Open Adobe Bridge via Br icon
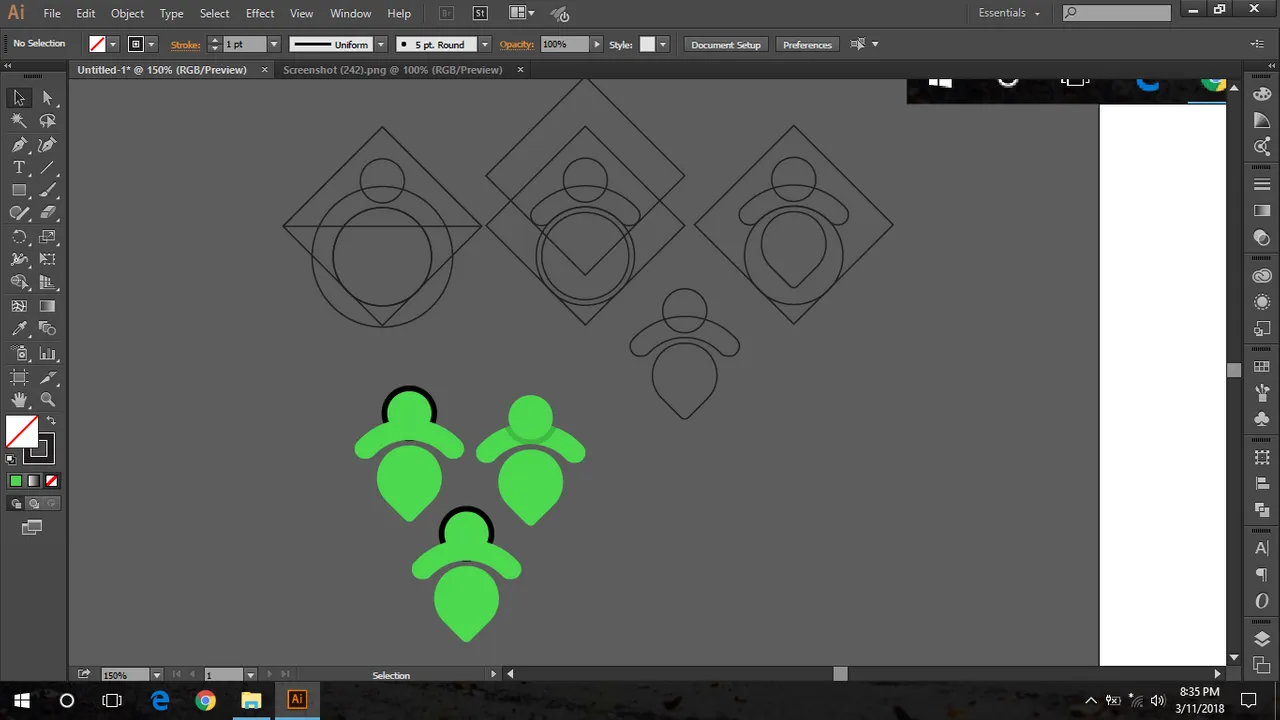This screenshot has width=1280, height=720. [x=447, y=13]
